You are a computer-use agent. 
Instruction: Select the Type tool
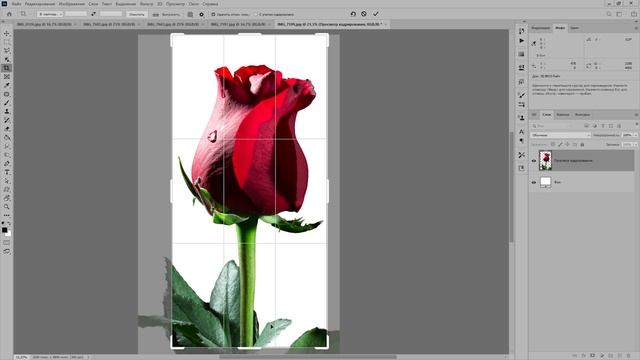coord(7,172)
